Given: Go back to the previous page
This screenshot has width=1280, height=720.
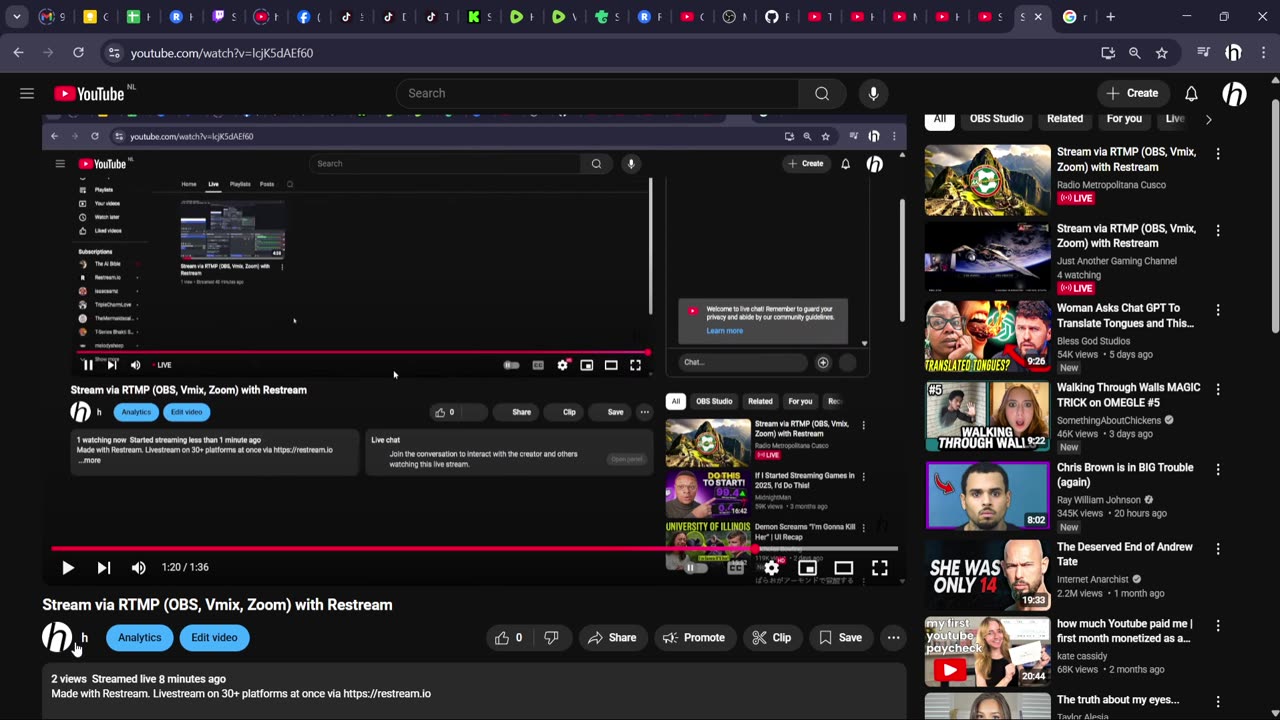Looking at the screenshot, I should coord(18,53).
